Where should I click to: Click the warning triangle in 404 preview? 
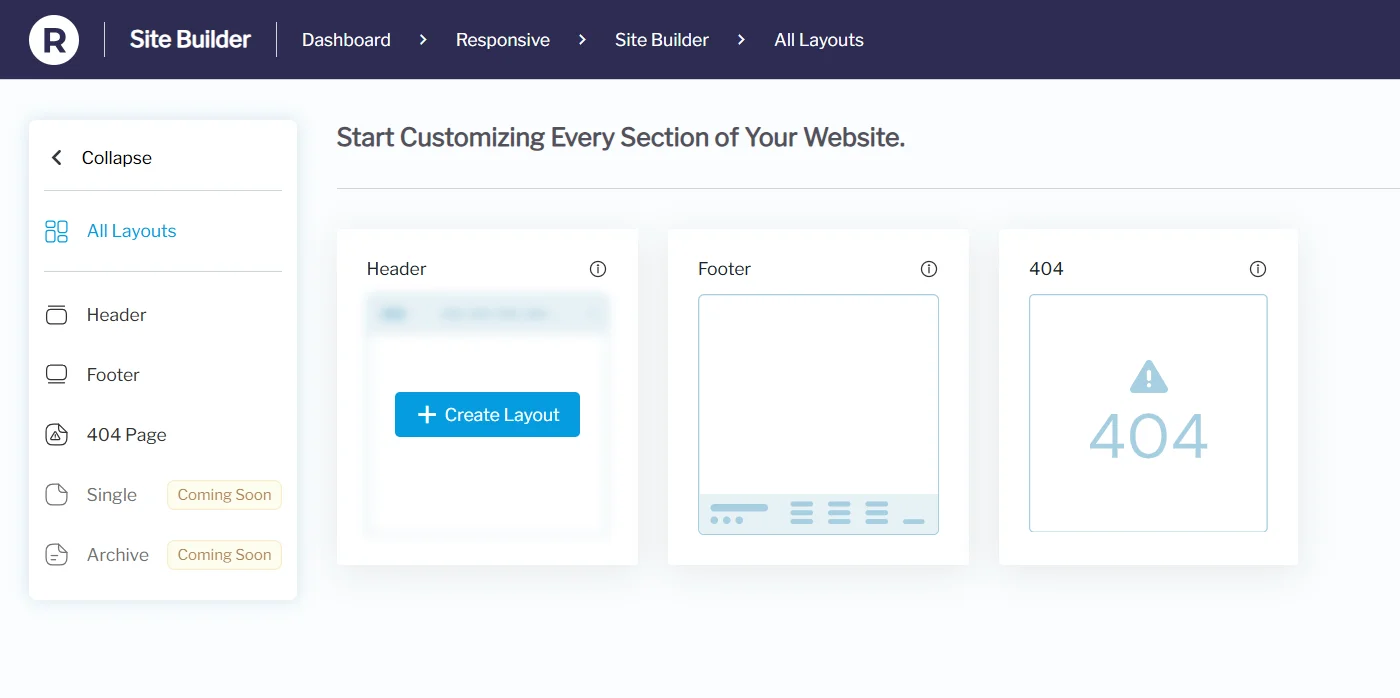click(x=1149, y=377)
